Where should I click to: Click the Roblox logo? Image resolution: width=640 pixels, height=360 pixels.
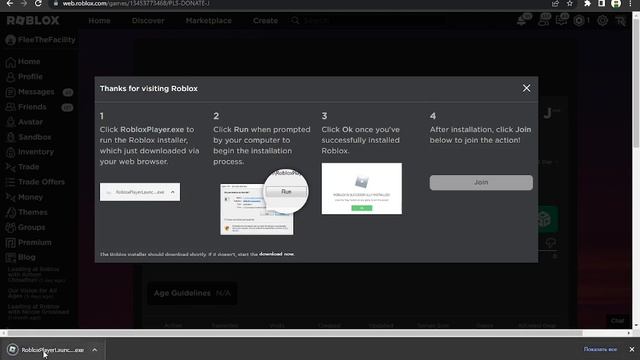pyautogui.click(x=33, y=20)
